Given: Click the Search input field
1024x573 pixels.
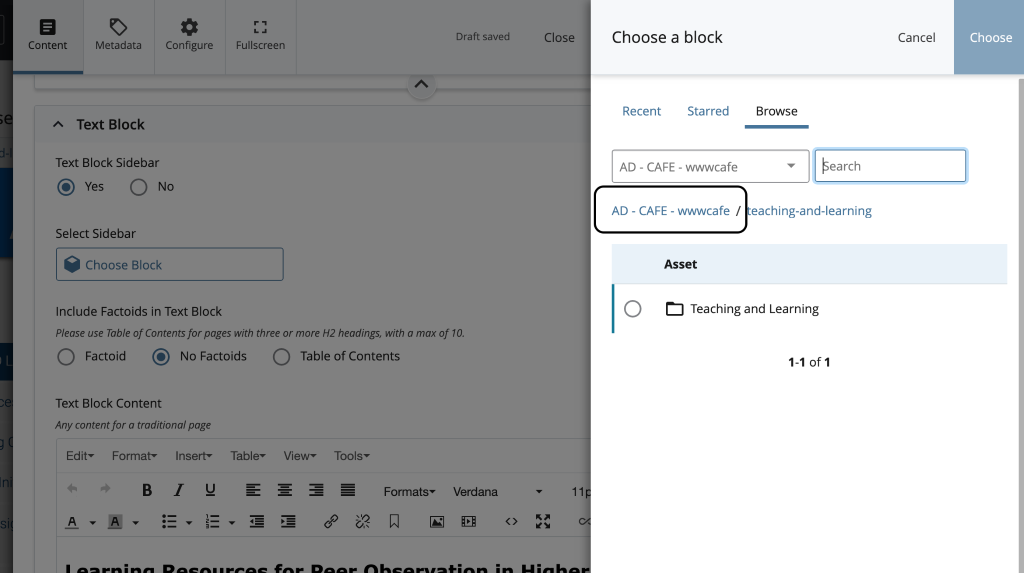Looking at the screenshot, I should (890, 166).
